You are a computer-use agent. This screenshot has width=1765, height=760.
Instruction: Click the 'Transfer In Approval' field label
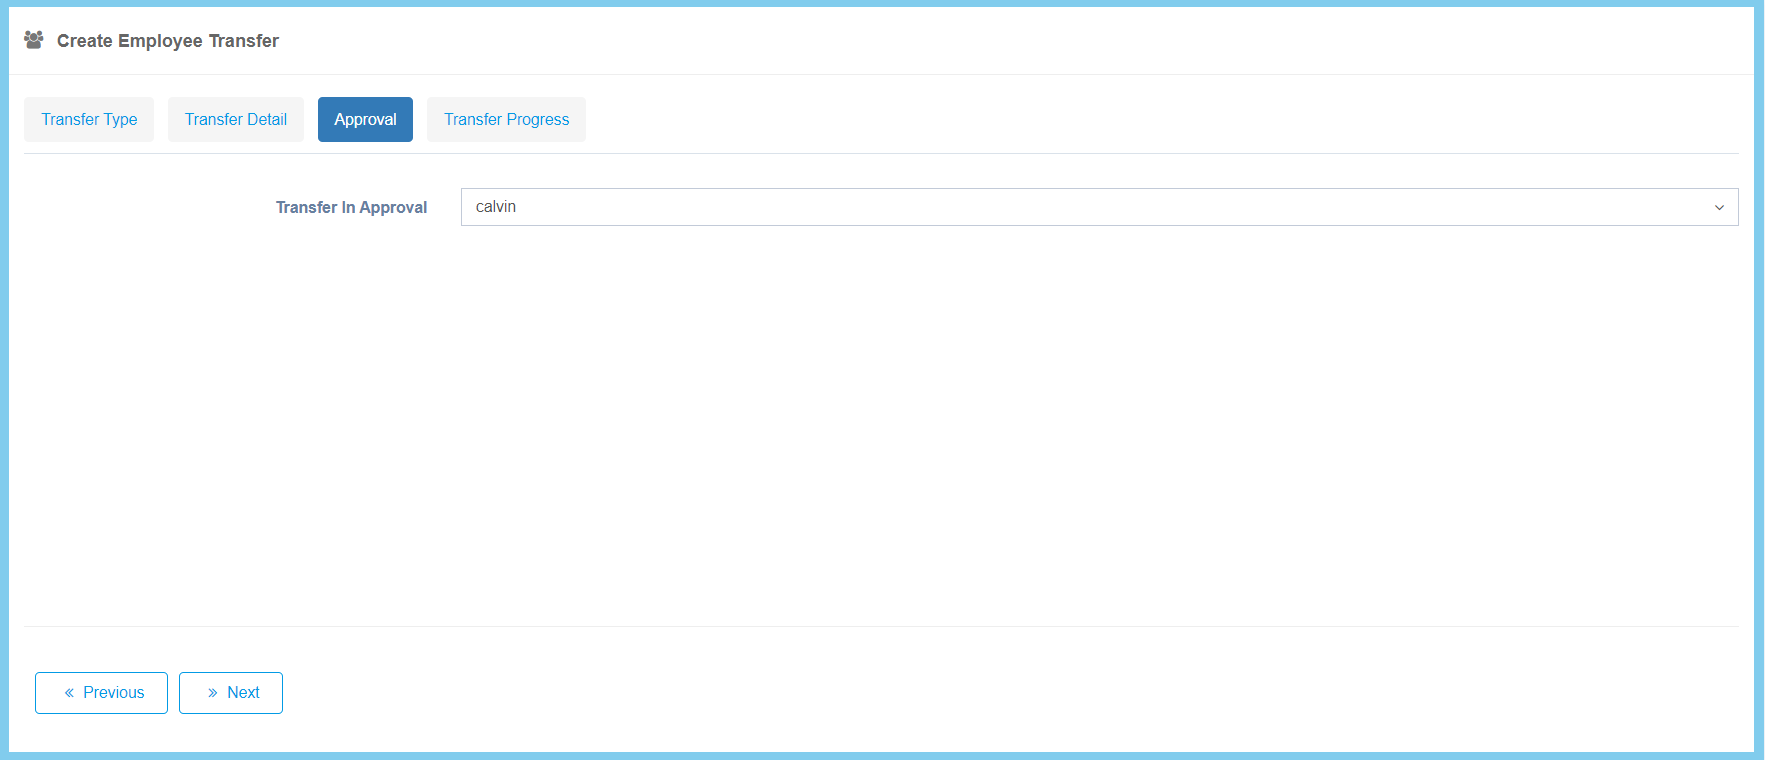[x=351, y=207]
